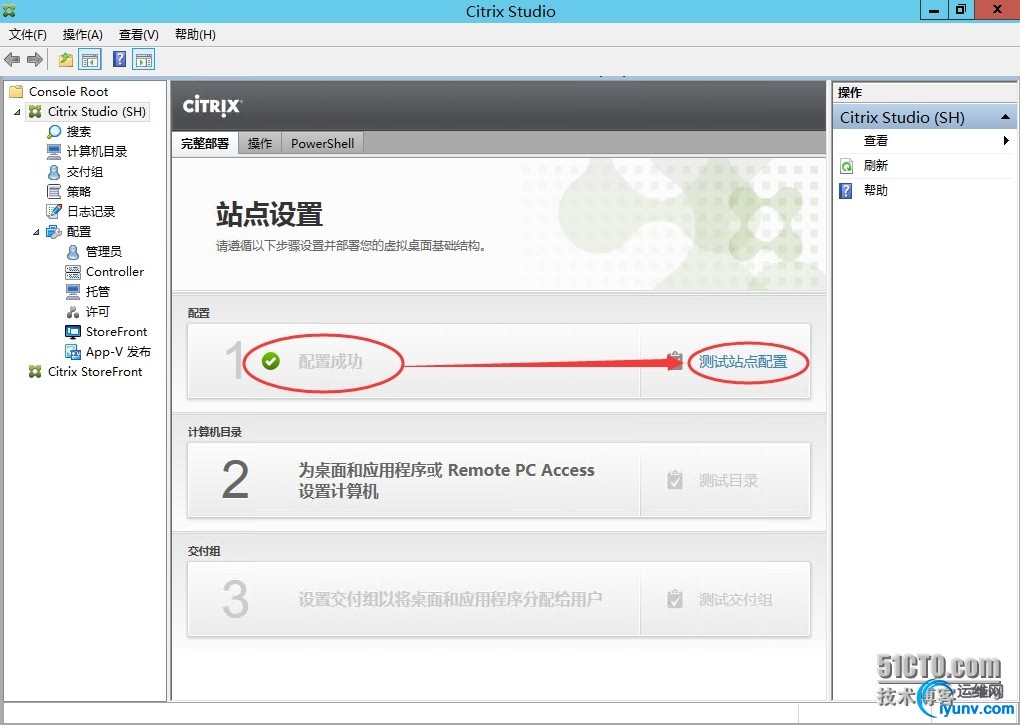Click the Console Root folder icon
This screenshot has width=1020, height=725.
pos(16,92)
